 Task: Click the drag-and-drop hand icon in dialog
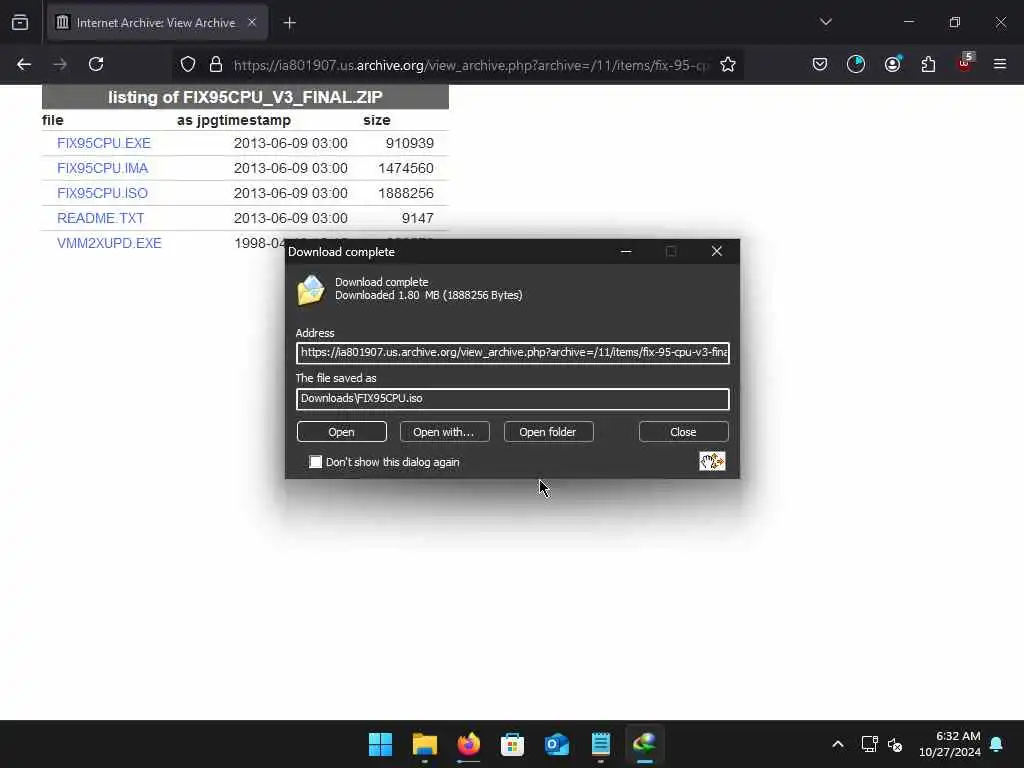click(x=712, y=461)
